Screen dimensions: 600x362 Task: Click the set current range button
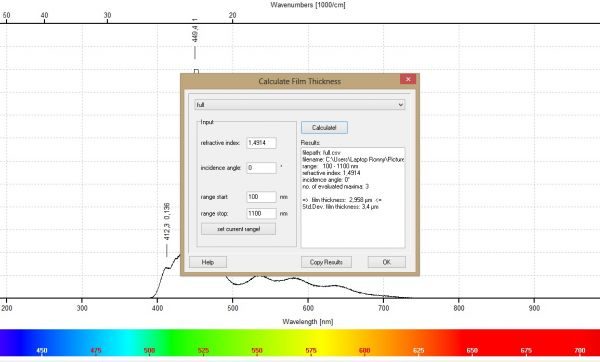(238, 229)
